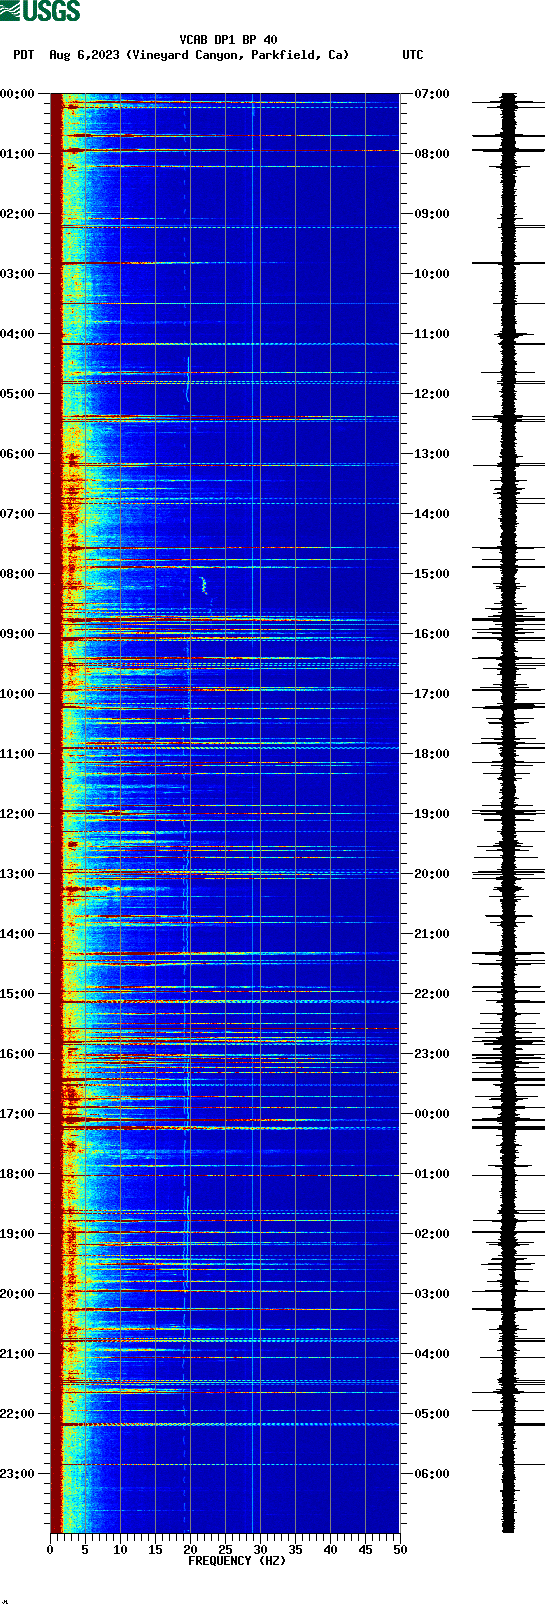Click the 05:00 PDT time label
The height and width of the screenshot is (1613, 552).
click(x=17, y=394)
